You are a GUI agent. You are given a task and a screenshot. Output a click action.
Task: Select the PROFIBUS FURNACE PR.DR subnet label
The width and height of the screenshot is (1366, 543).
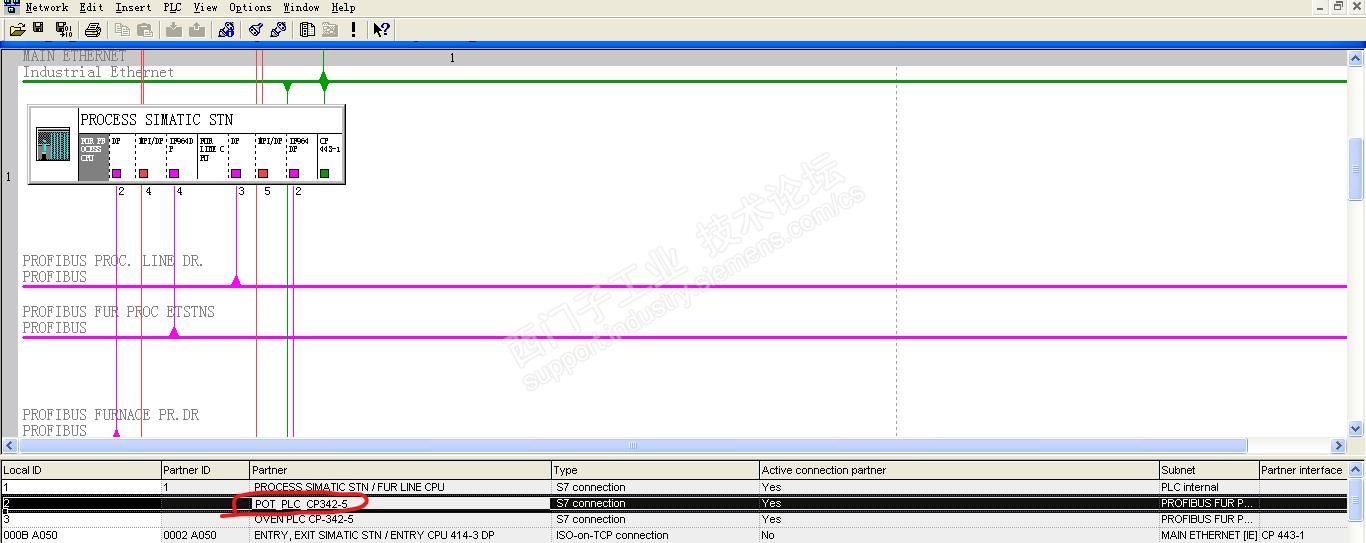[111, 415]
